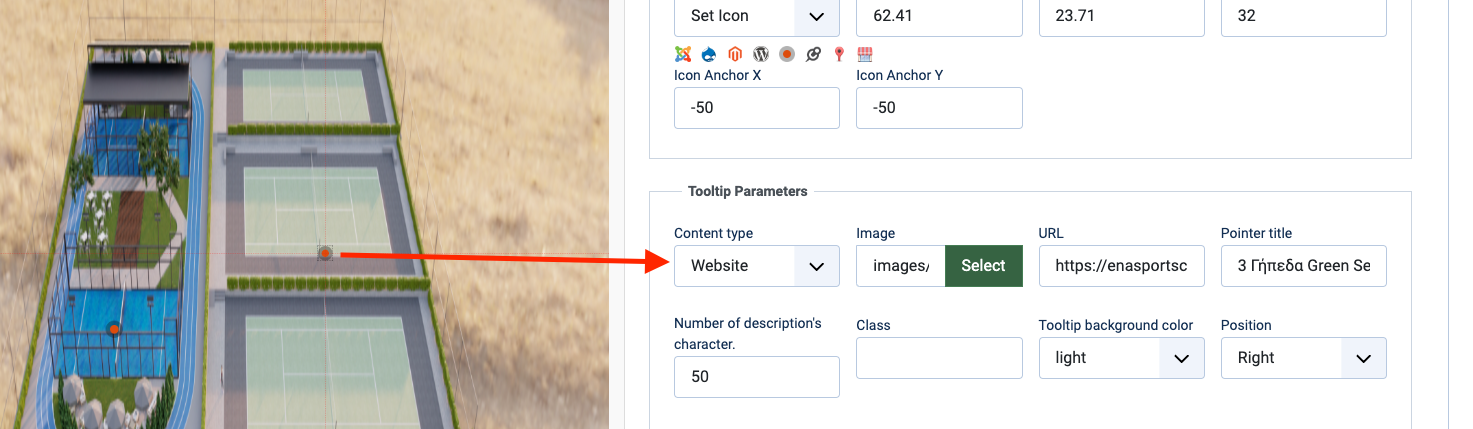Image resolution: width=1473 pixels, height=429 pixels.
Task: Expand the Content type dropdown showing Website
Action: pos(756,266)
